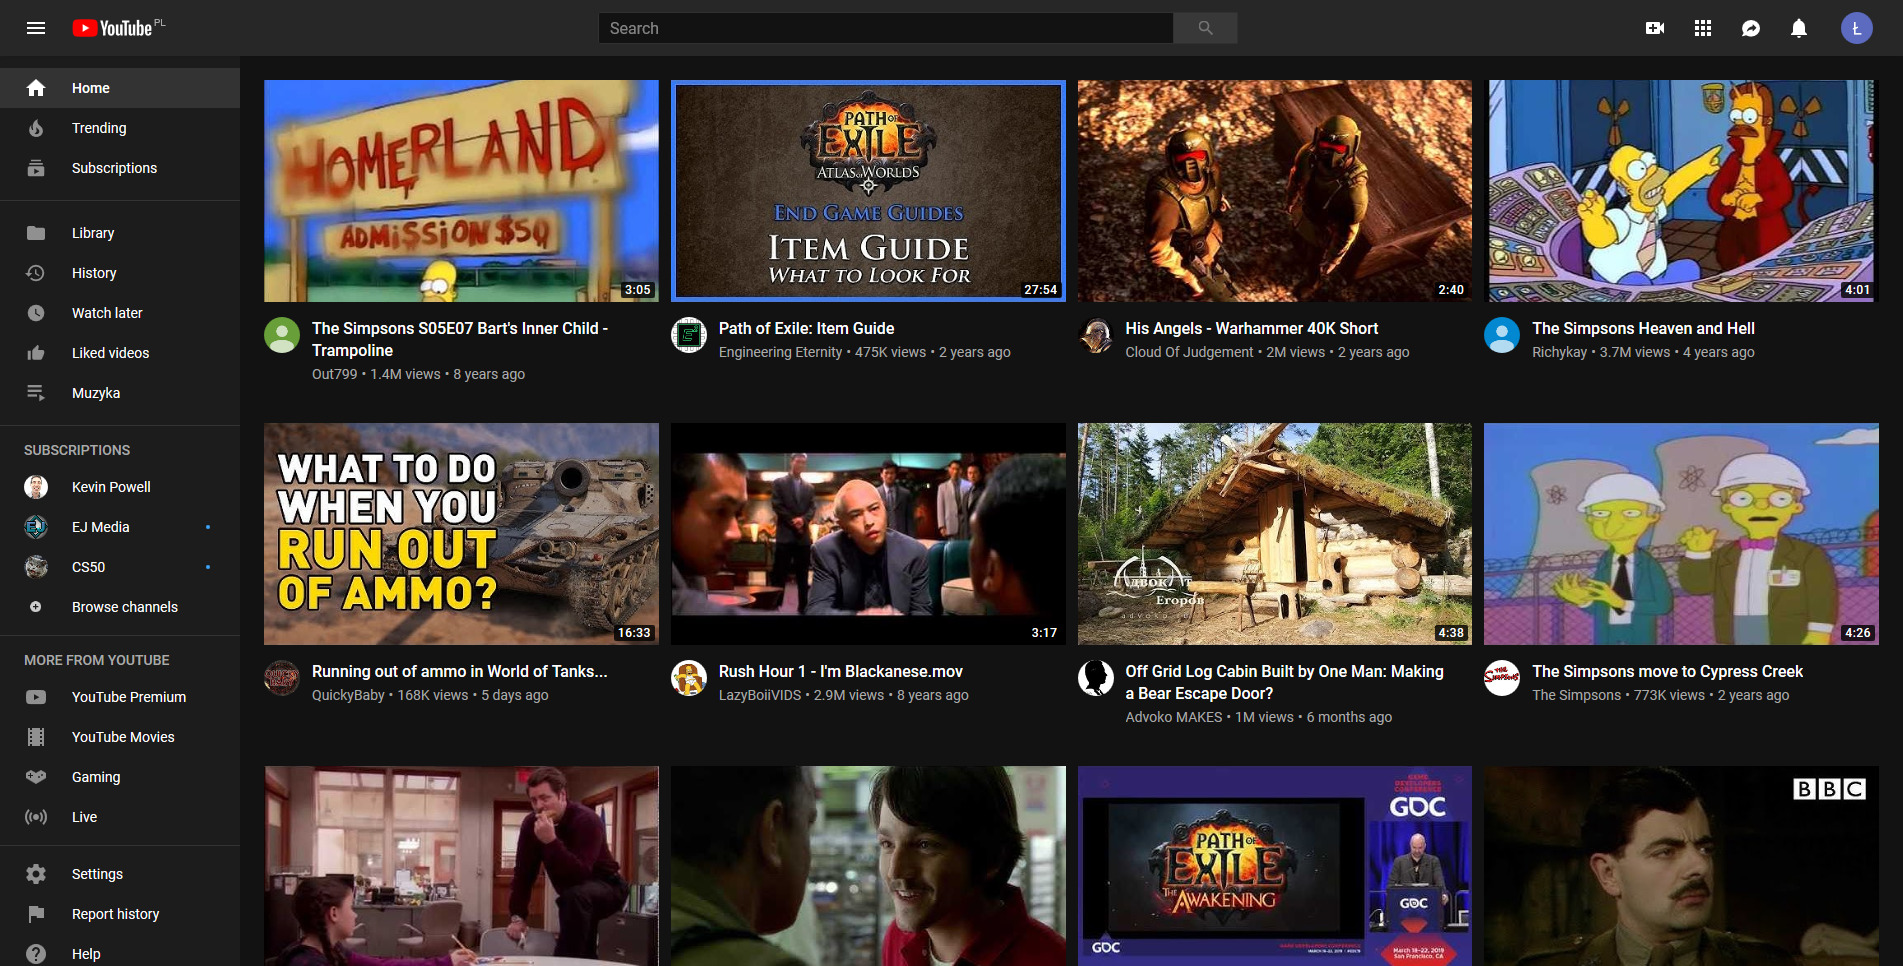
Task: Click inside the Search field
Action: [885, 28]
